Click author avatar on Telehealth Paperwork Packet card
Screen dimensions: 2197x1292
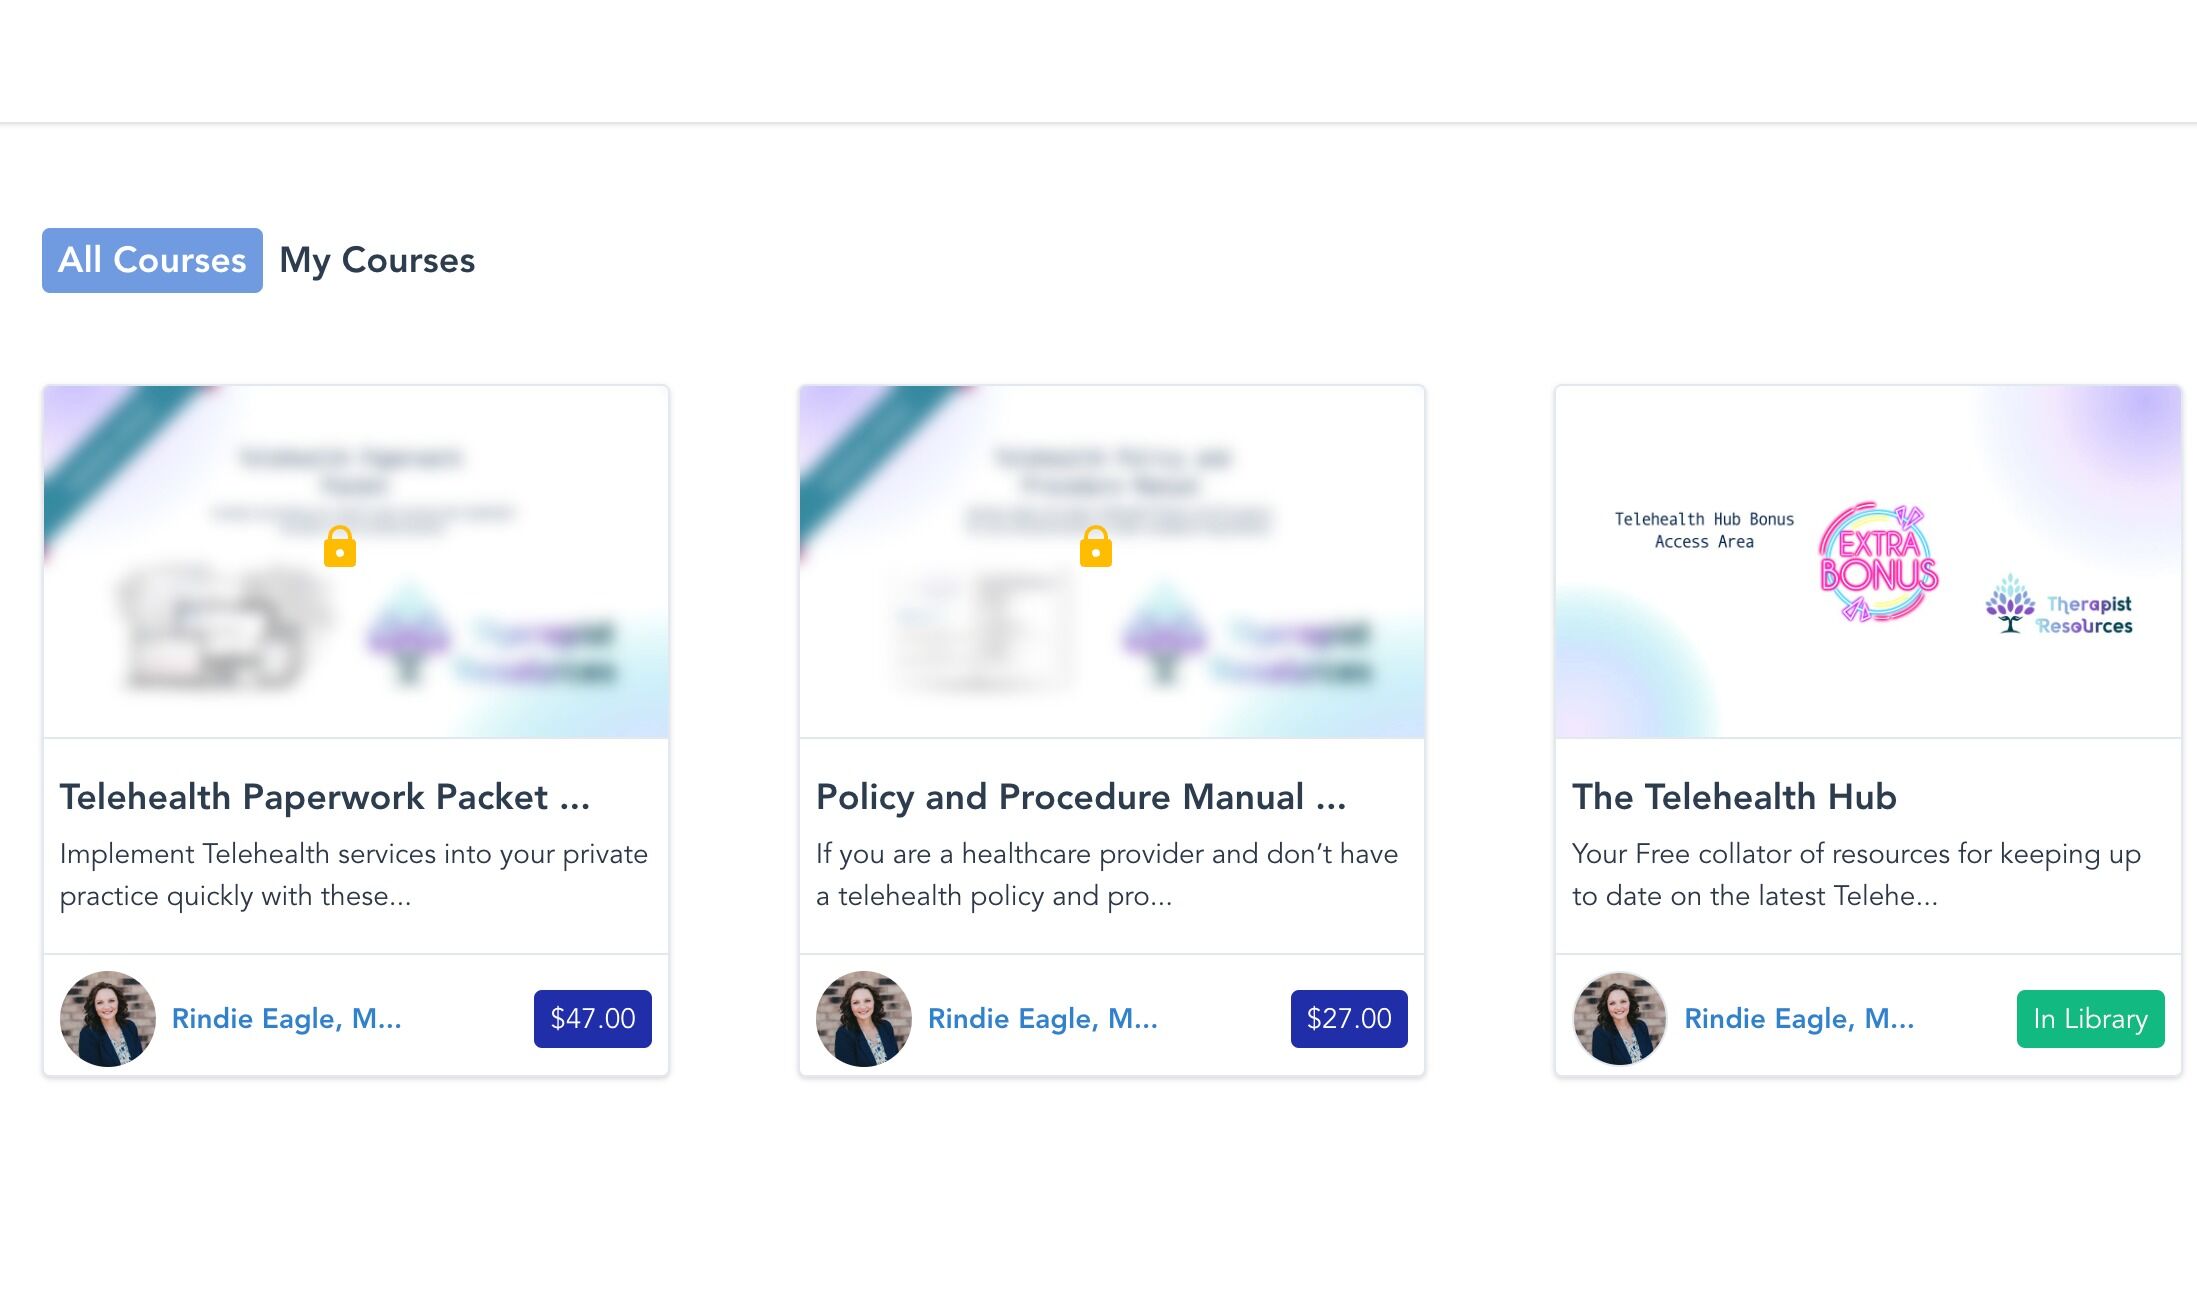tap(108, 1018)
